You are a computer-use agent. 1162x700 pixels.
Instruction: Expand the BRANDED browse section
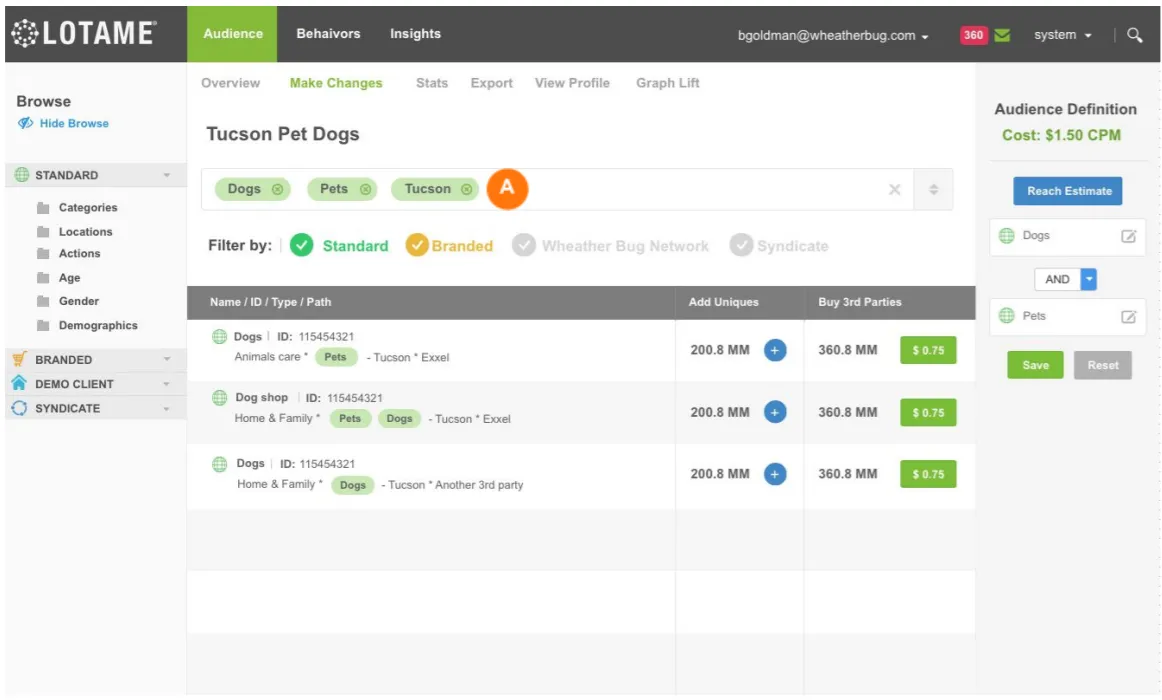click(x=167, y=360)
